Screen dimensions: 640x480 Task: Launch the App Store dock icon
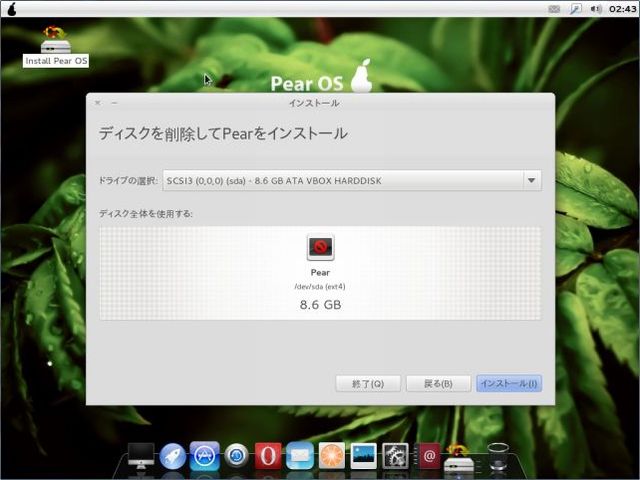coord(205,456)
